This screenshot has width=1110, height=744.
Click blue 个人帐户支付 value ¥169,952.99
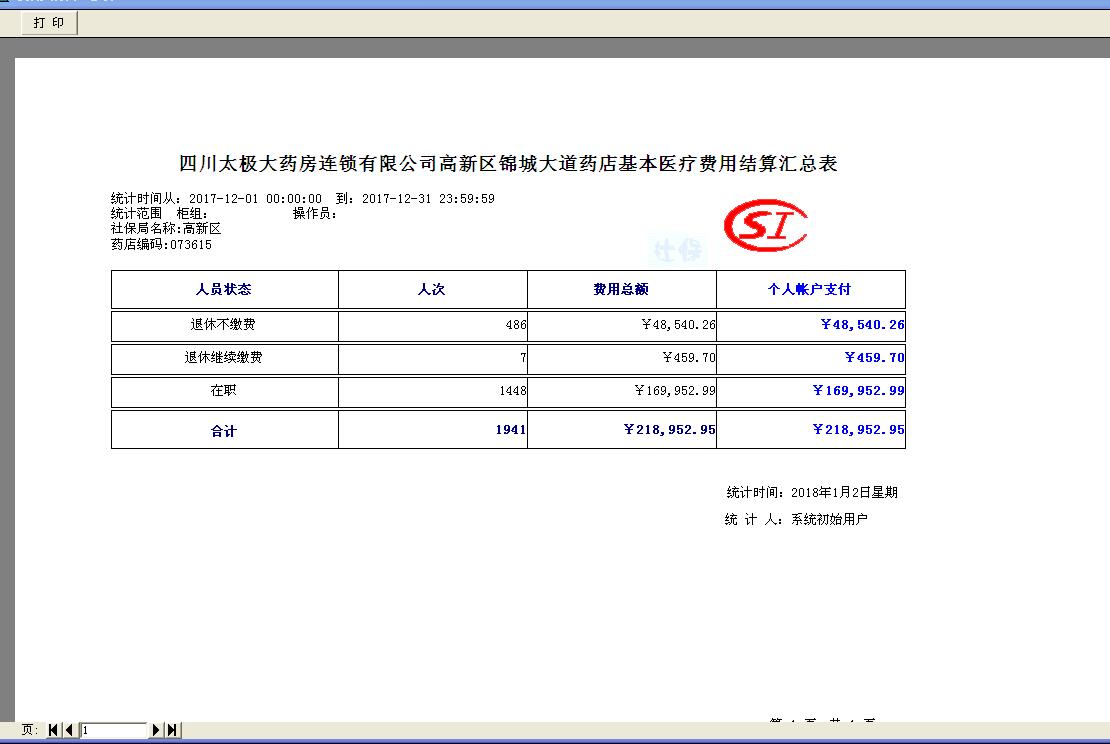(x=858, y=391)
